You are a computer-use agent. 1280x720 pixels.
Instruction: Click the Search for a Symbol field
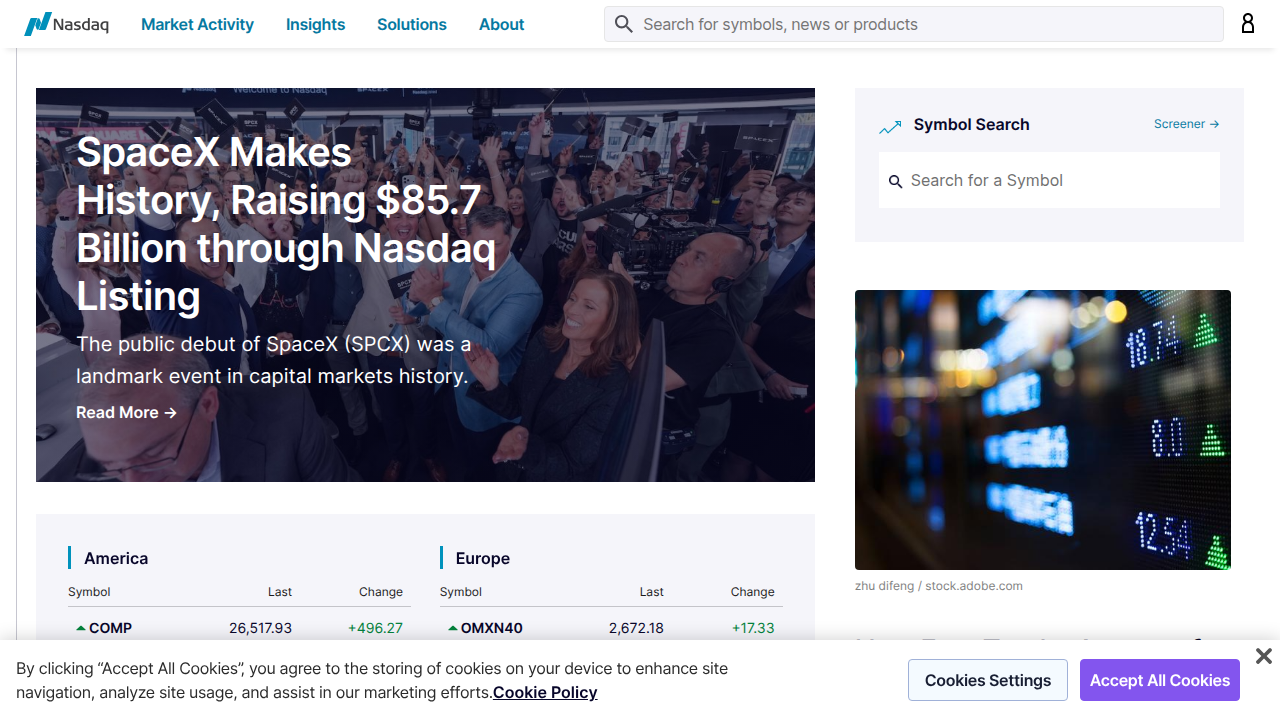[1049, 180]
